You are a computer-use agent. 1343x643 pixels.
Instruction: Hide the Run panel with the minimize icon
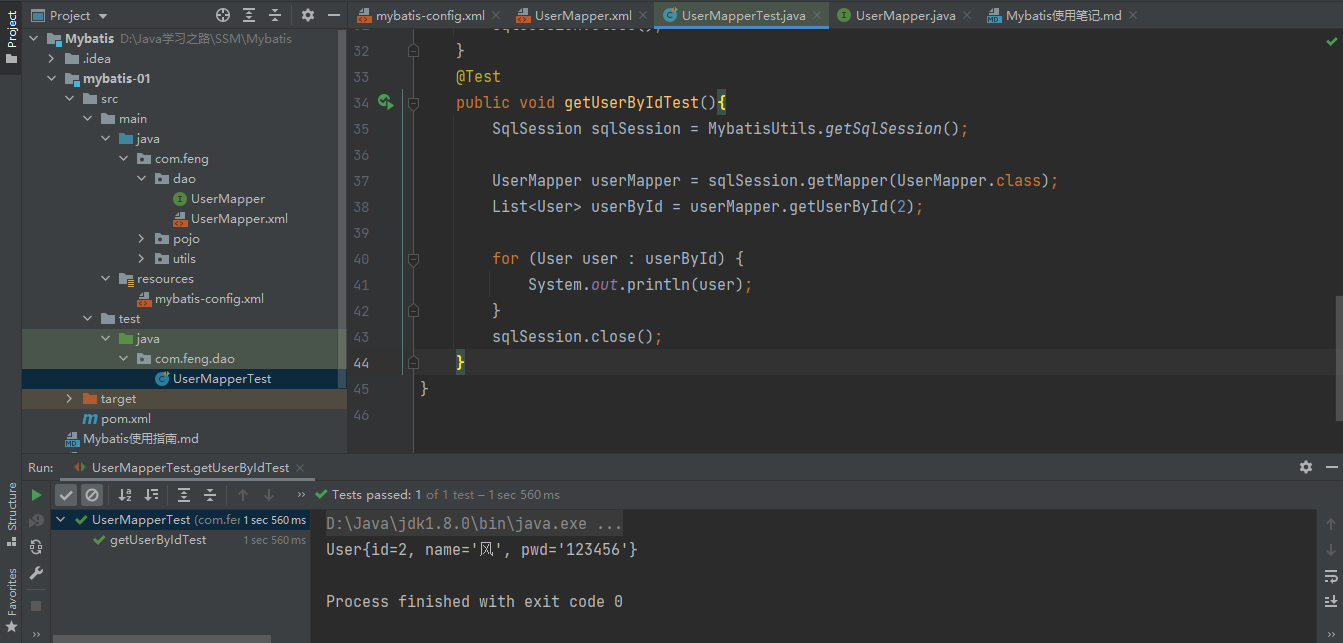(x=1331, y=467)
